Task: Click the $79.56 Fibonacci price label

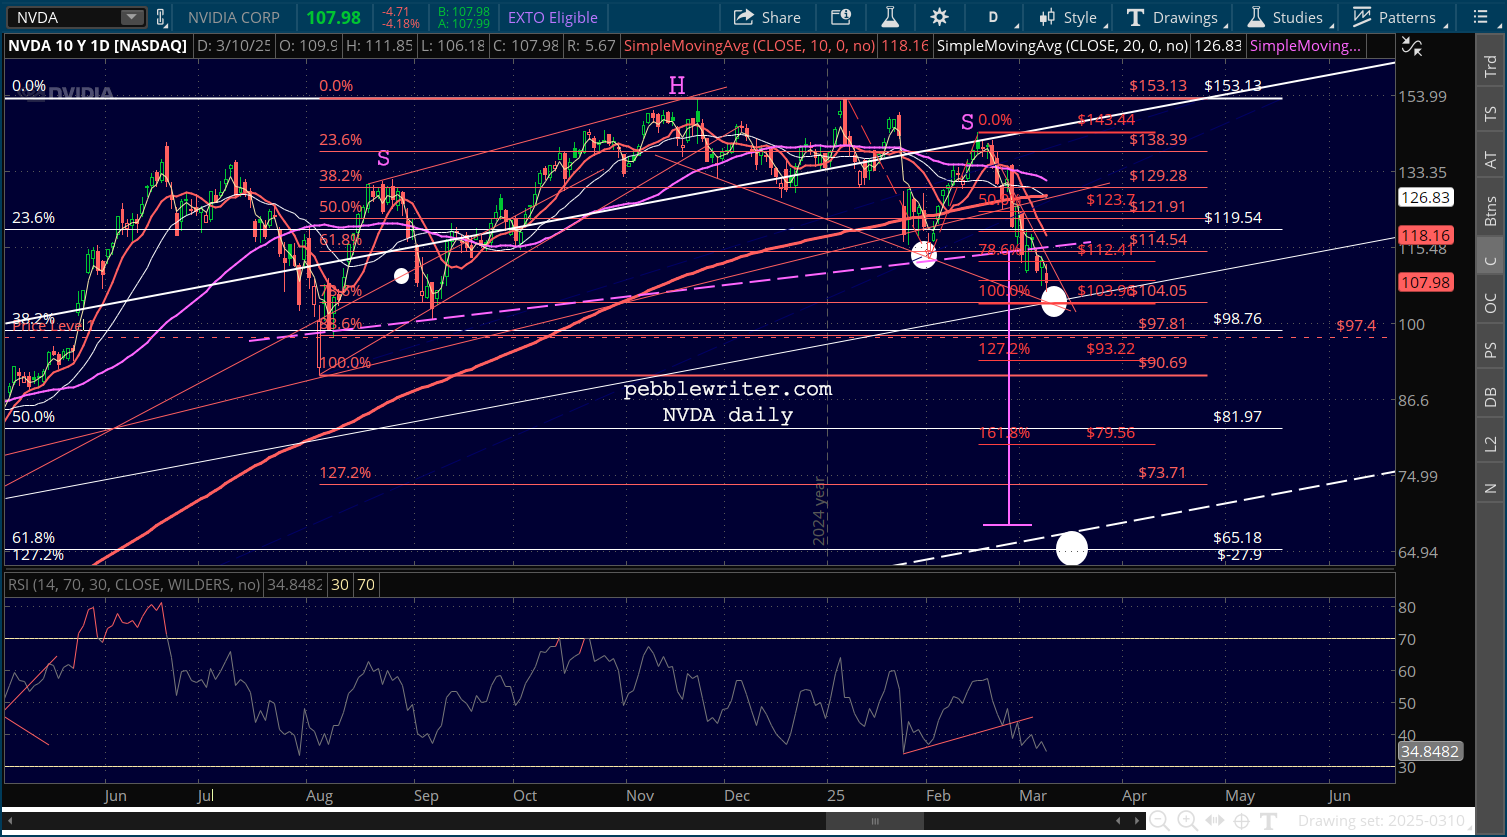Action: (1110, 433)
